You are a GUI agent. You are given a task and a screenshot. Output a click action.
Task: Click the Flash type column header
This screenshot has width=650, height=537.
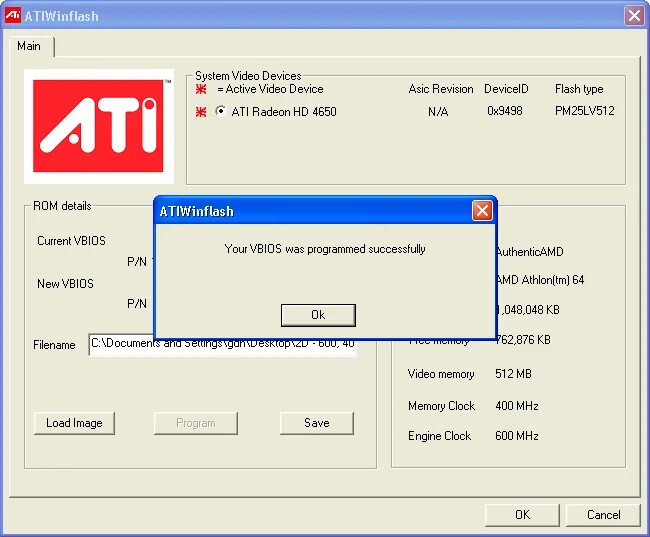click(x=579, y=89)
